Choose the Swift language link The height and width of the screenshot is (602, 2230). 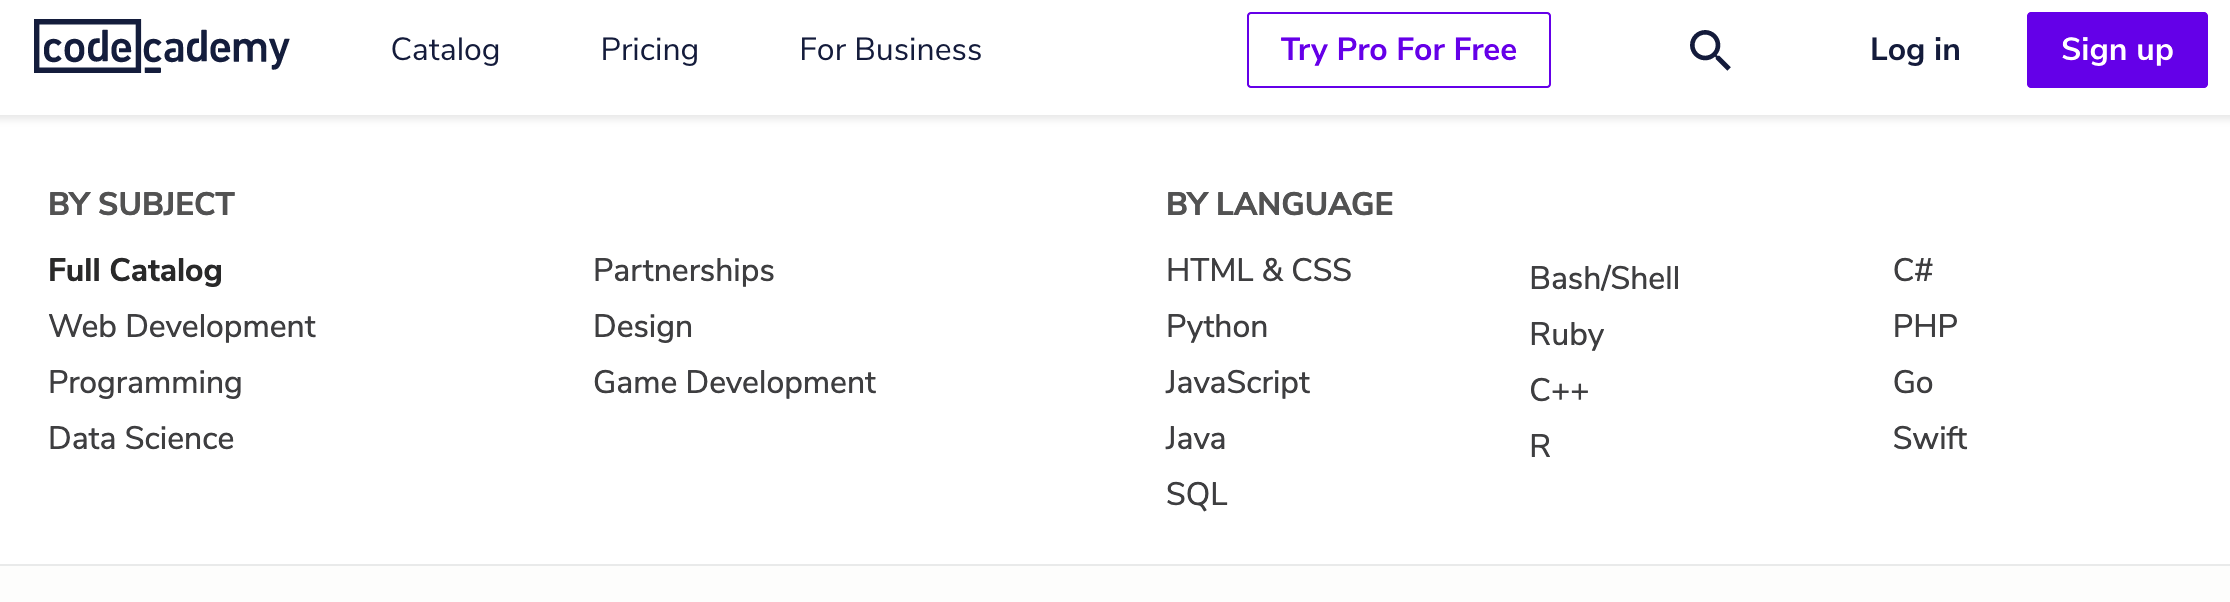[x=1929, y=438]
